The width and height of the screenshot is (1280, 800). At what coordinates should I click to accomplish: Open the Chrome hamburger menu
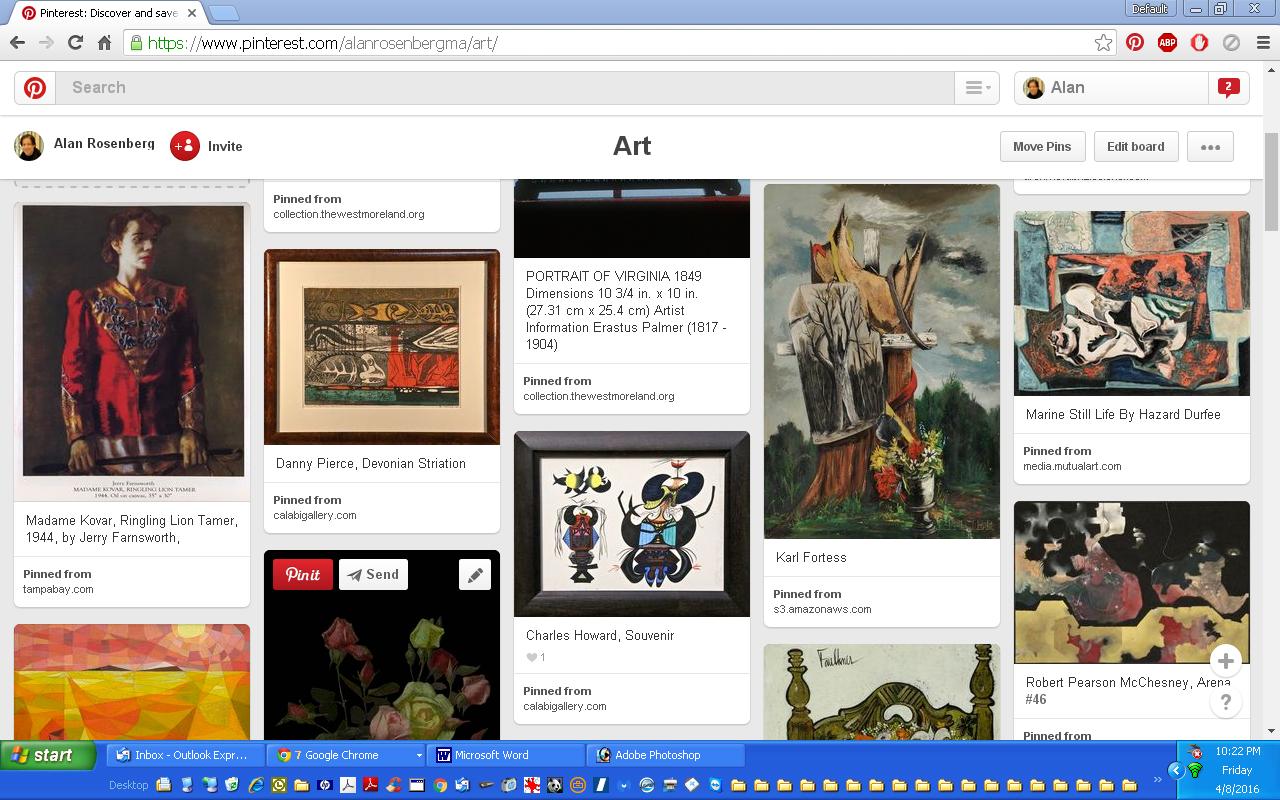tap(1263, 43)
